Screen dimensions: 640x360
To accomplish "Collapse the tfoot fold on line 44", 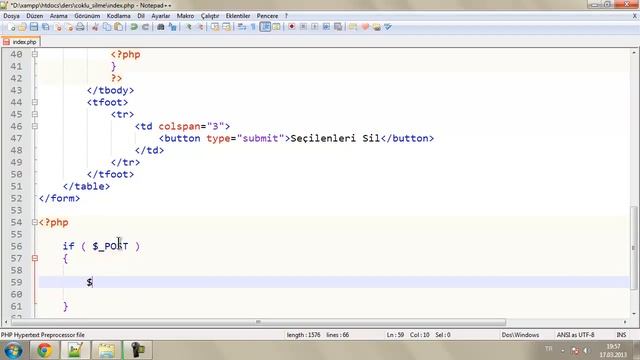I will [35, 102].
